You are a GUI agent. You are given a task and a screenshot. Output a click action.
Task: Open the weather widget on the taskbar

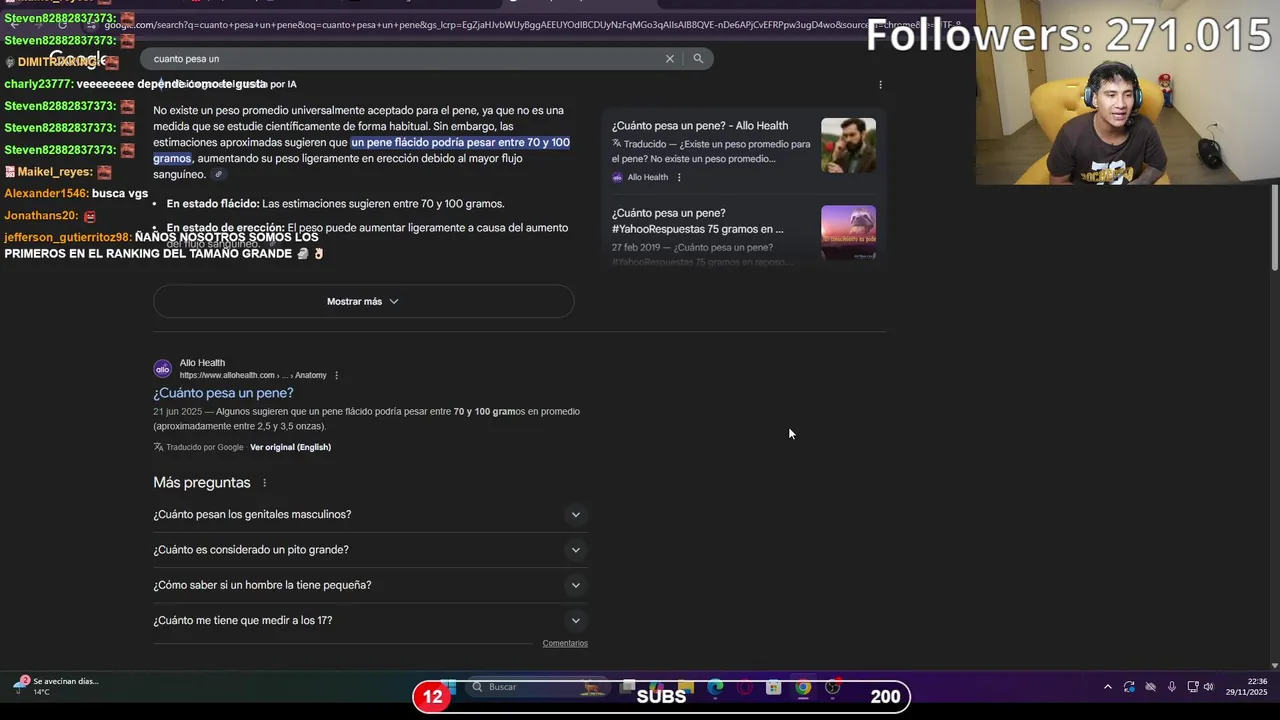point(55,686)
